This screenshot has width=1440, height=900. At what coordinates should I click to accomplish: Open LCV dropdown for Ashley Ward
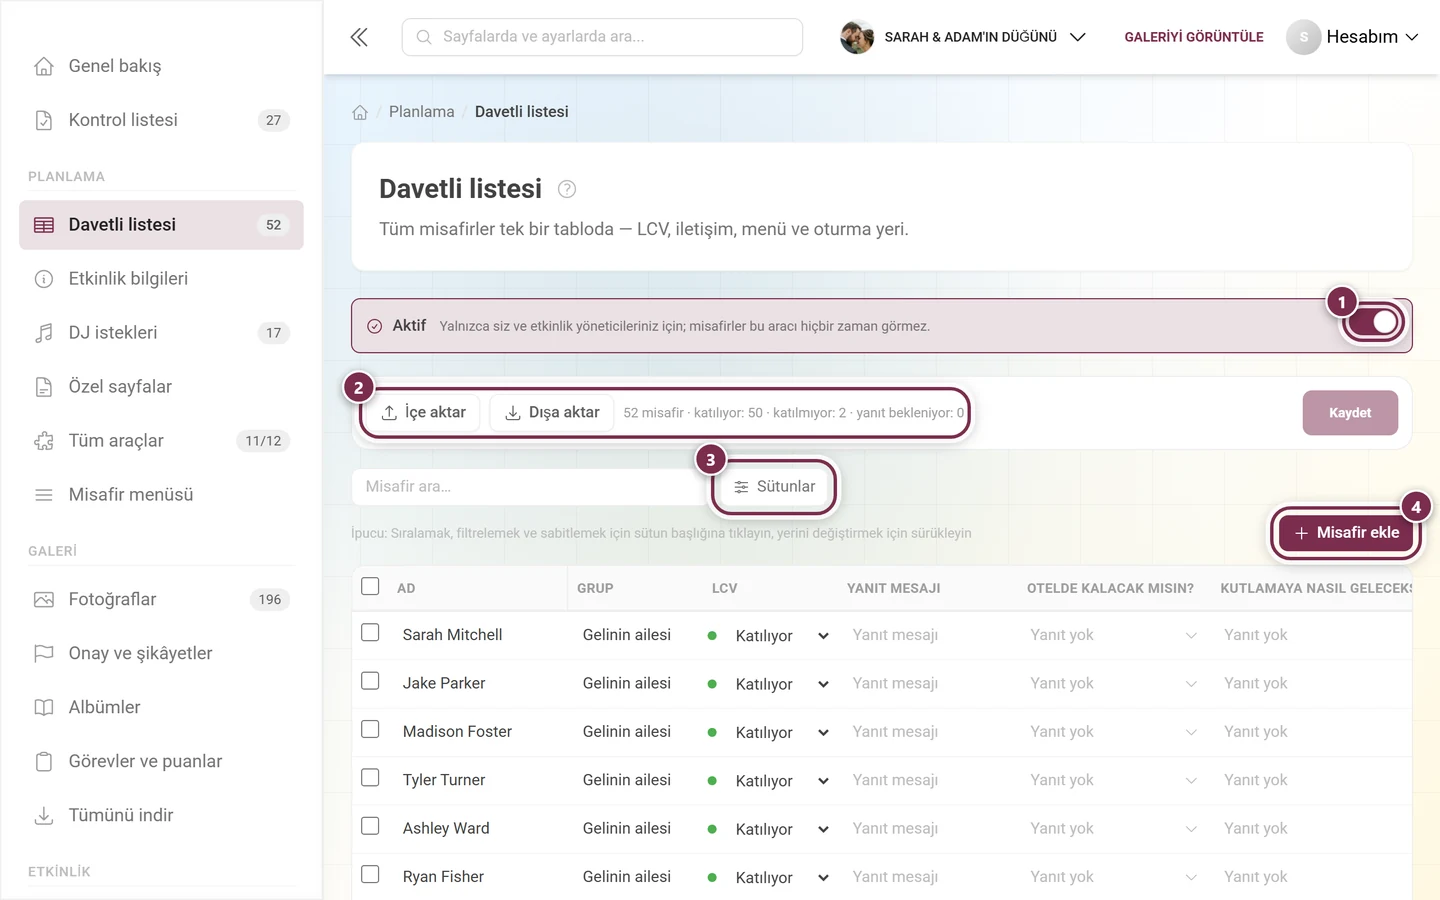pyautogui.click(x=768, y=829)
